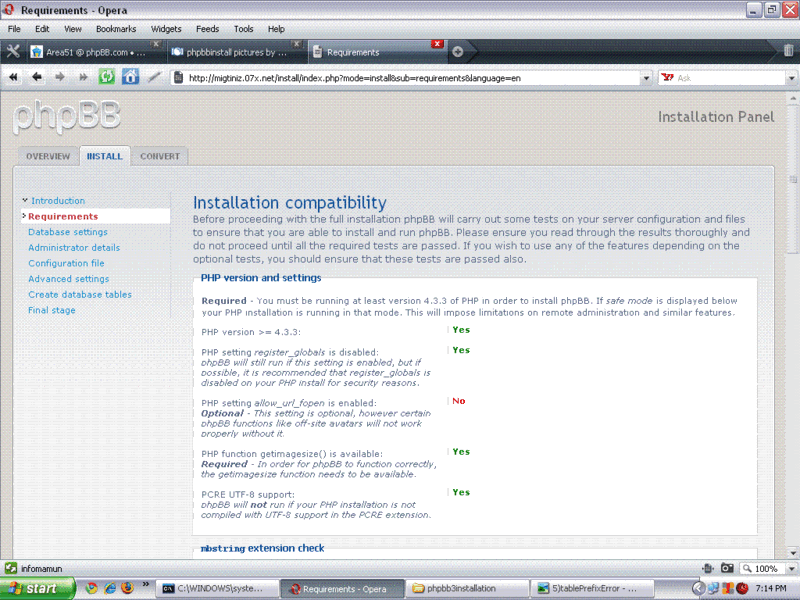Expand the quick launch overflow chevron
Screen dimensions: 800x600
145,584
